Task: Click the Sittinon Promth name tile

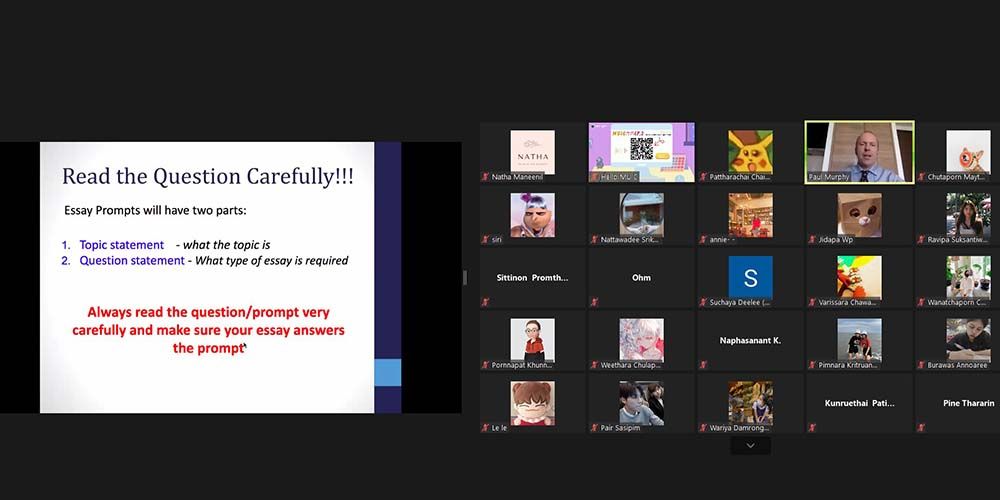Action: coord(532,277)
